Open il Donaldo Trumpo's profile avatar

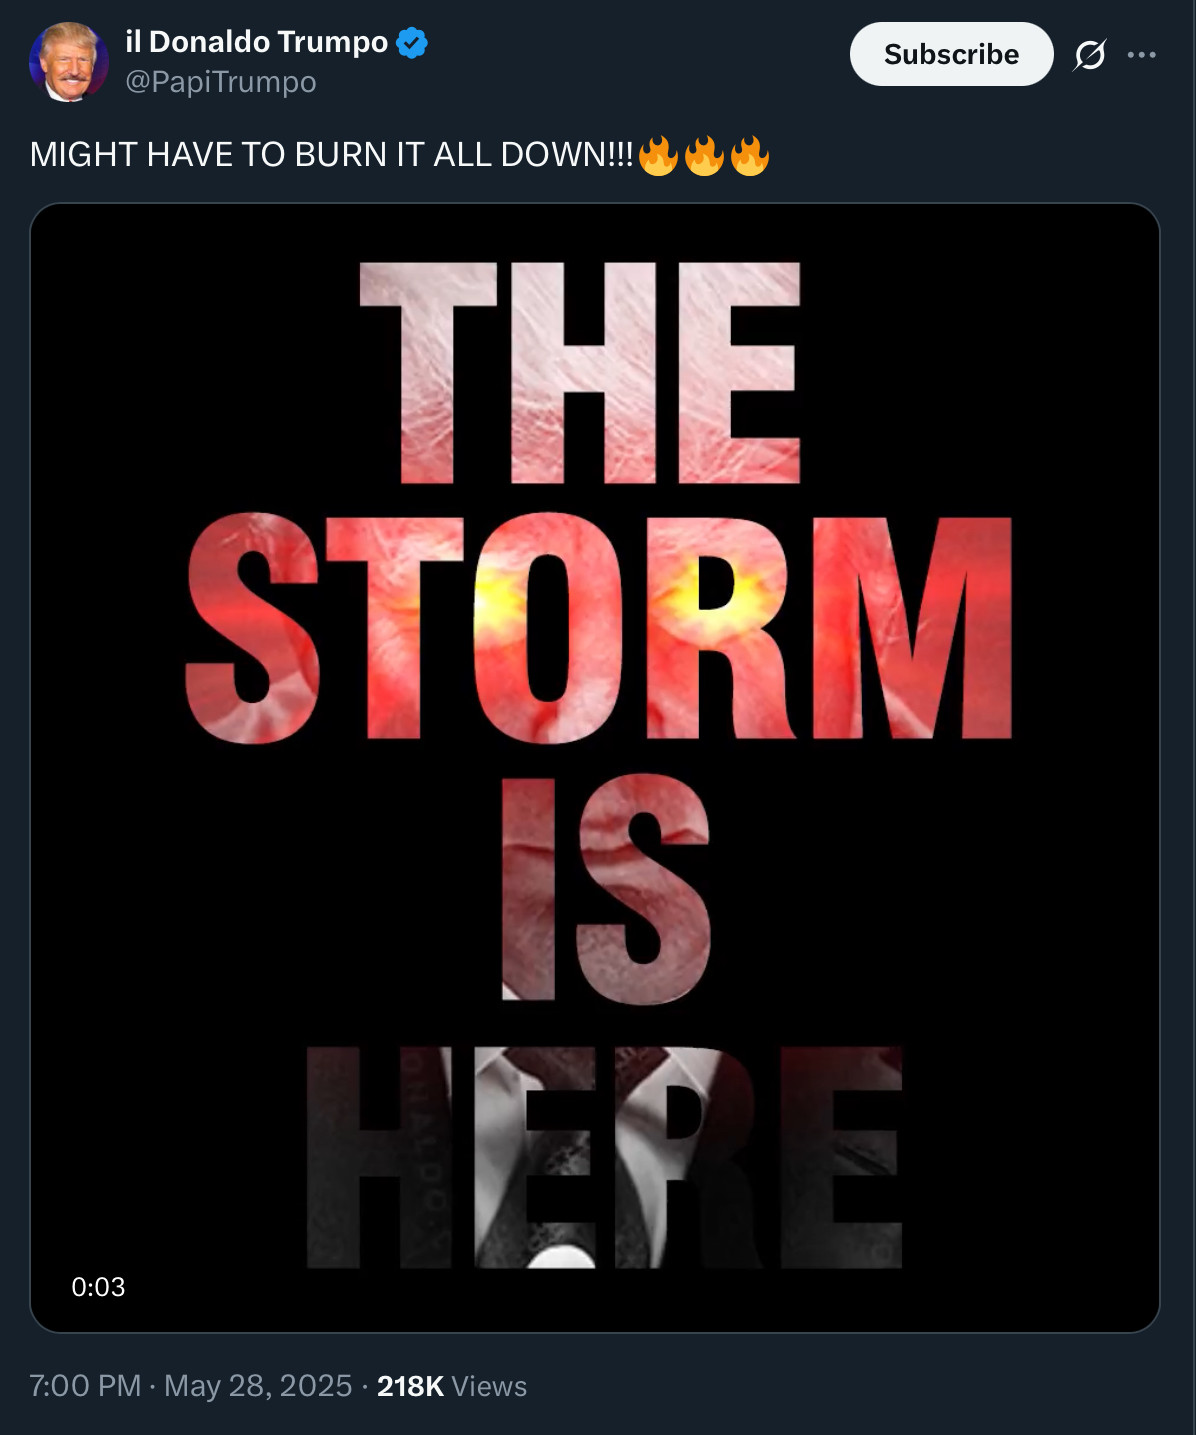point(69,62)
